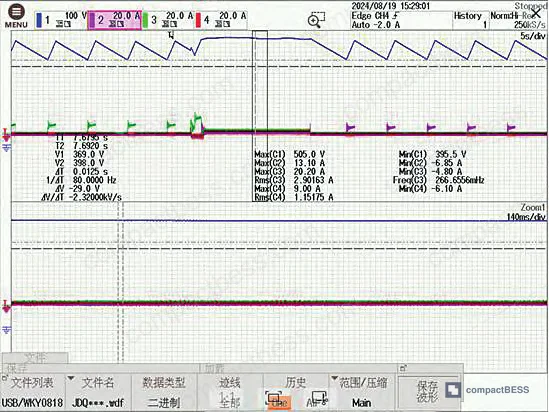Click the trigger position marker above waveform
The width and height of the screenshot is (549, 412).
click(x=171, y=35)
